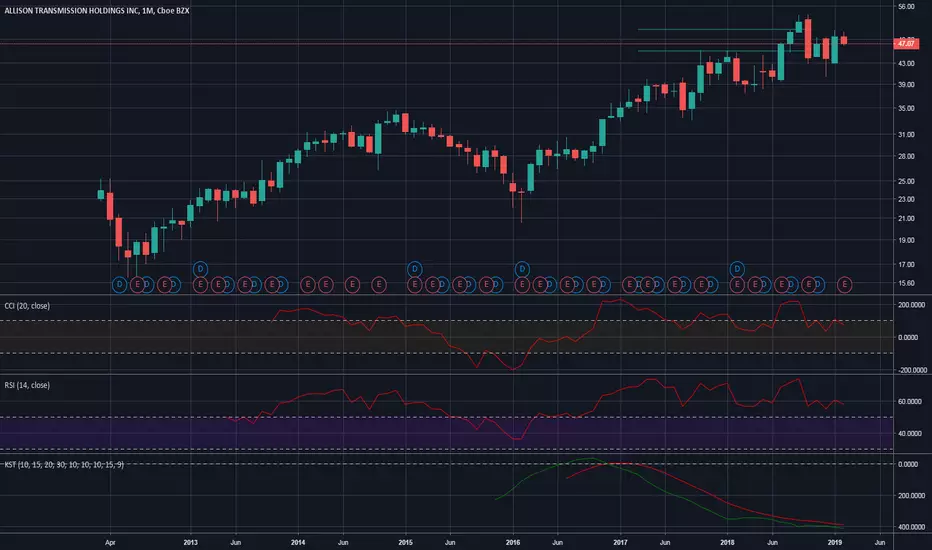This screenshot has height=550, width=932.
Task: Click the first E earnings marker of 2014
Action: [307, 285]
